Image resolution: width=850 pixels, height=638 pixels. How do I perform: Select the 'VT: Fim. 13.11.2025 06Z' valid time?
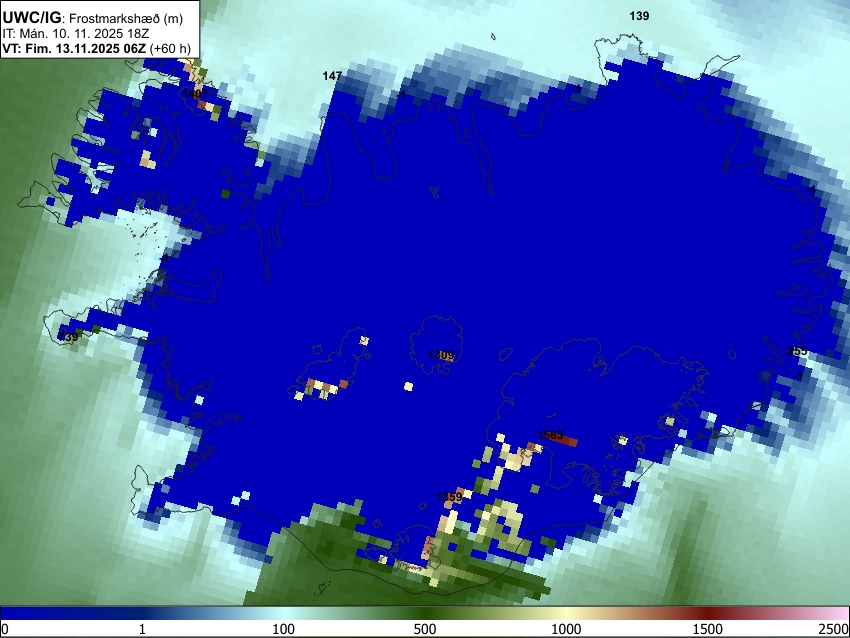pos(74,49)
